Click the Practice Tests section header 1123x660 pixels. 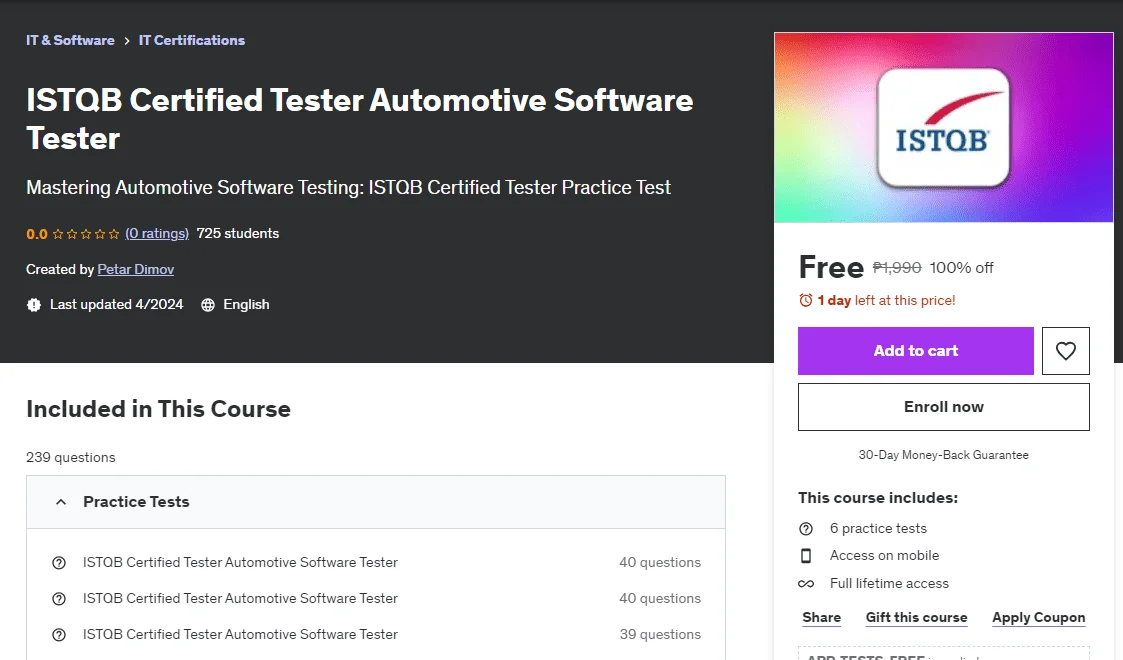(376, 502)
